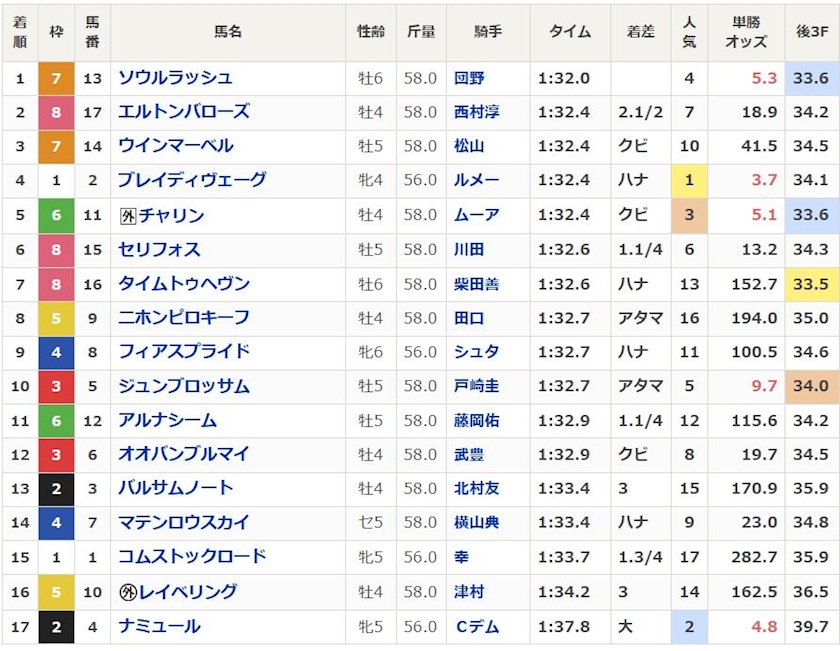Click the boxed 外 icon beside チャリン
The height and width of the screenshot is (651, 840).
click(127, 216)
